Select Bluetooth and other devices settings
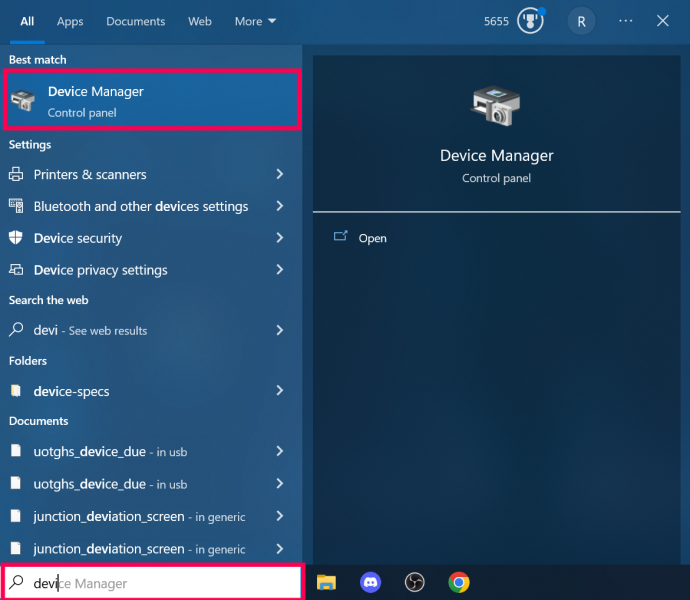The height and width of the screenshot is (600, 690). [x=147, y=206]
